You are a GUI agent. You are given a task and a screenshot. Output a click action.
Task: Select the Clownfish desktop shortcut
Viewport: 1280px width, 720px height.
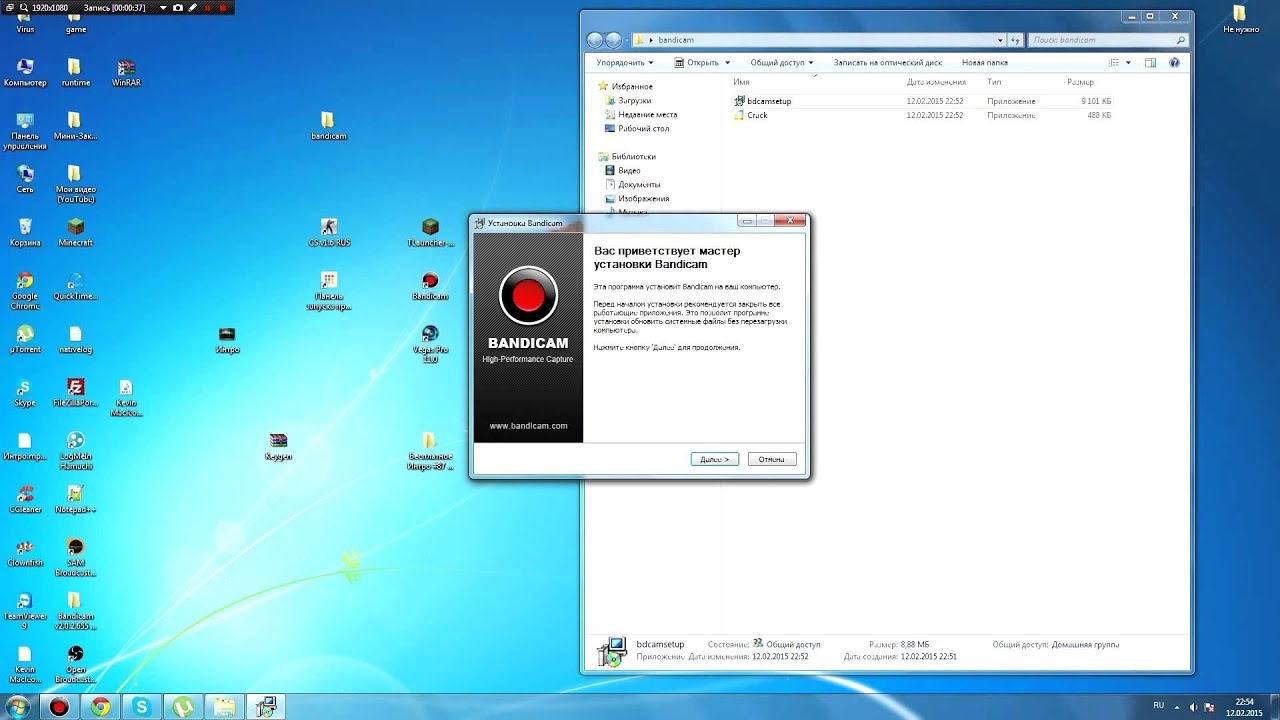tap(25, 553)
